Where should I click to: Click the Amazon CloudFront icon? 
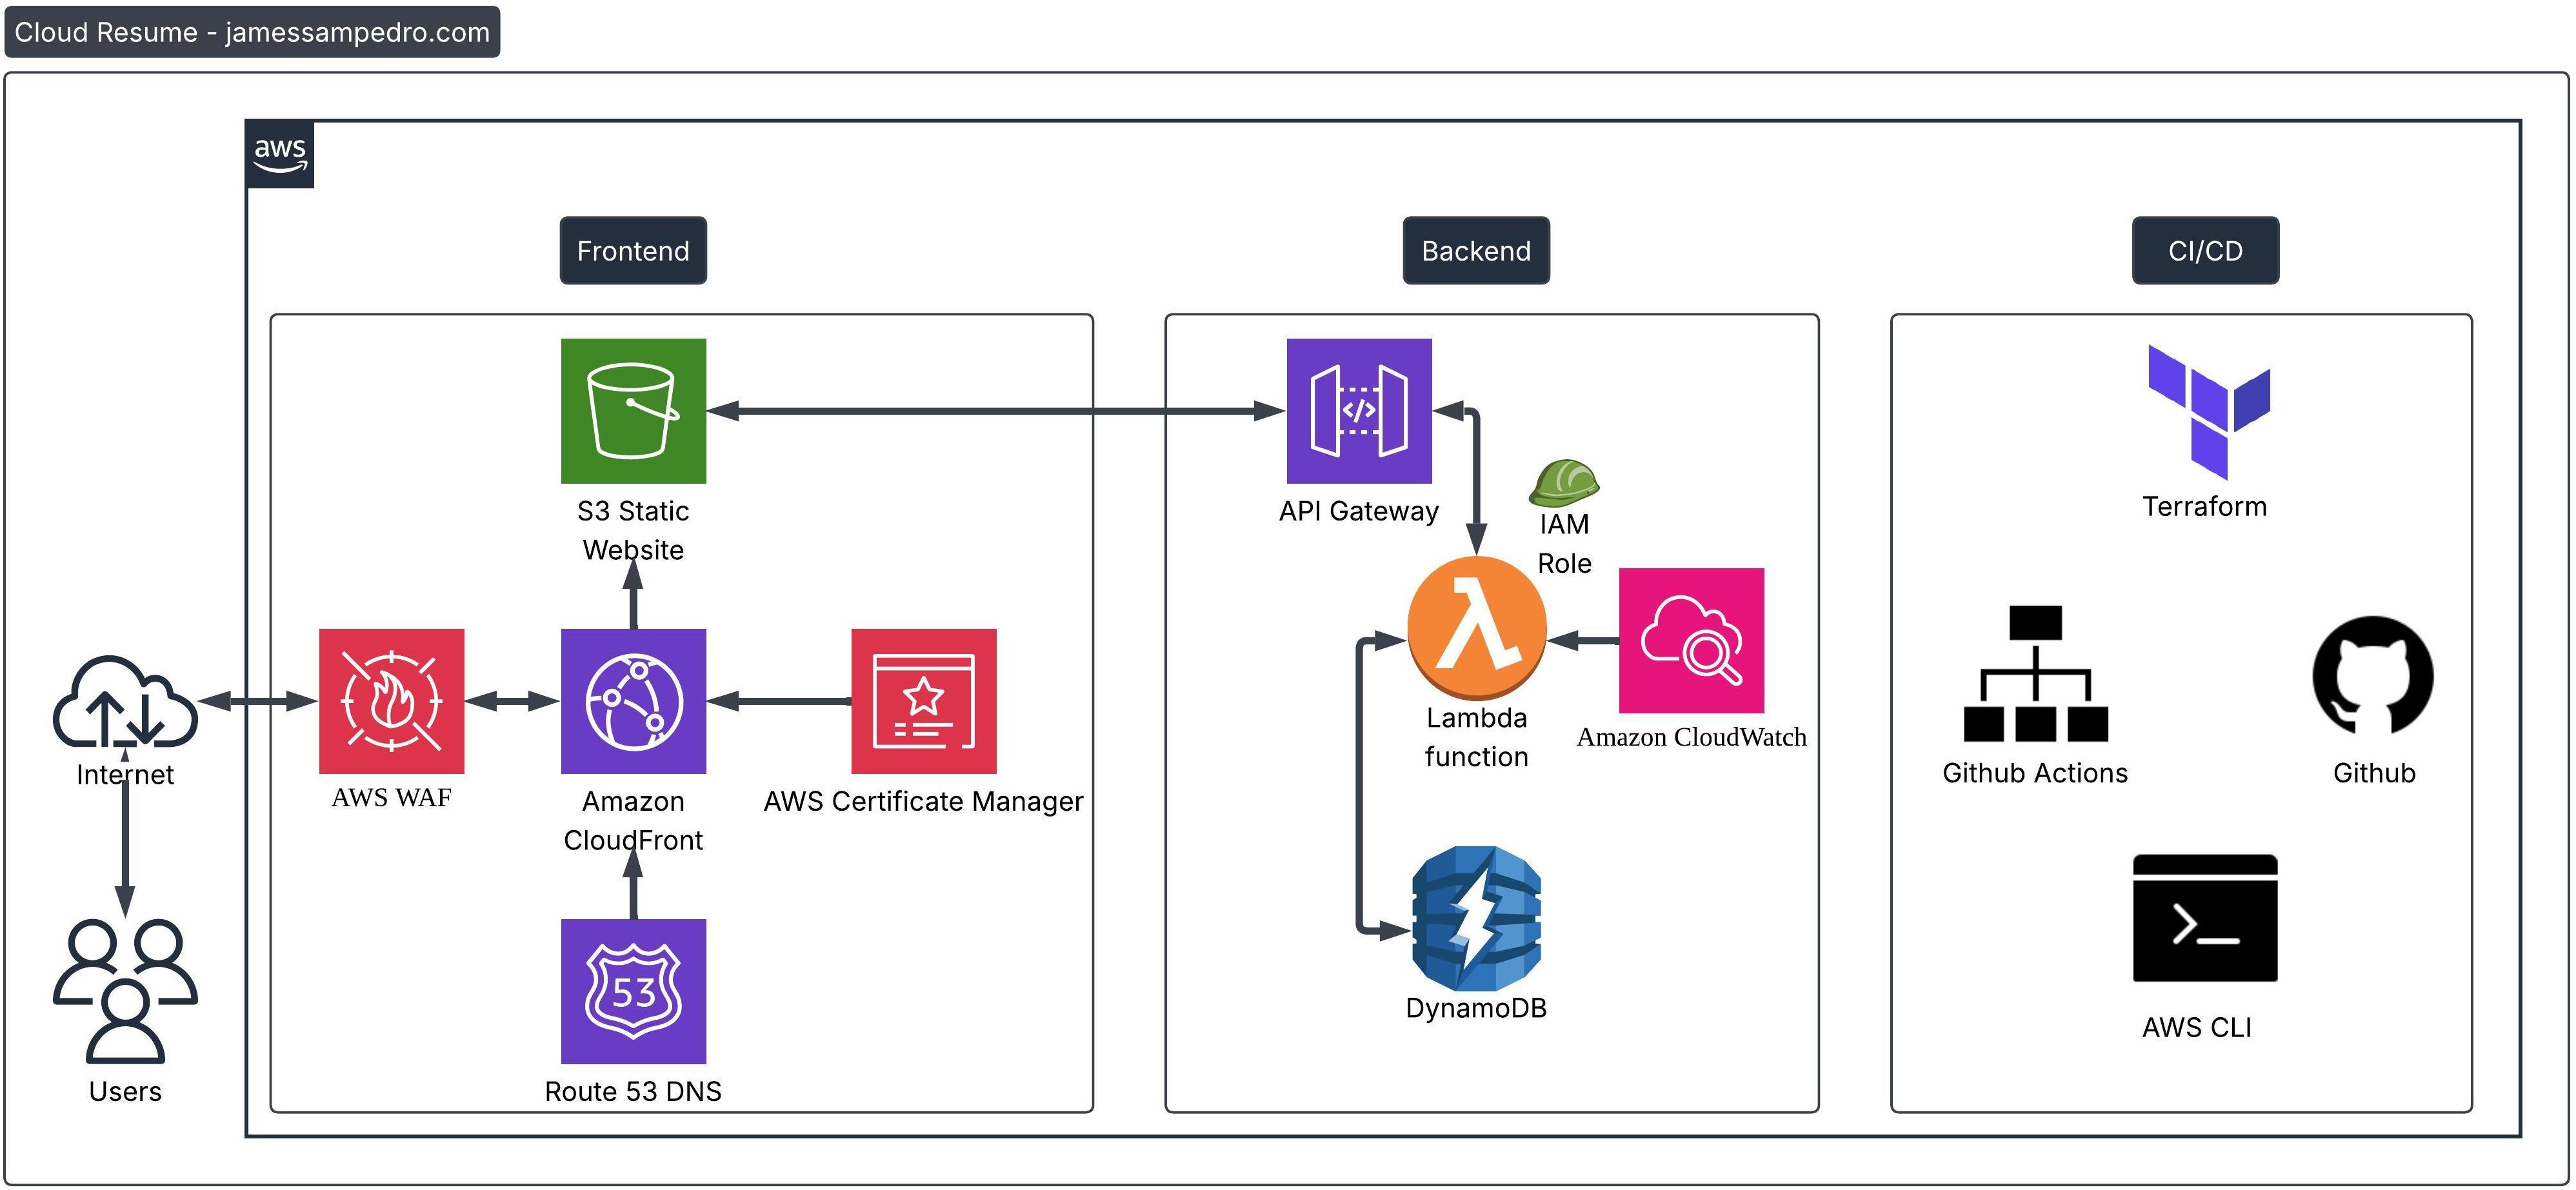pos(633,701)
